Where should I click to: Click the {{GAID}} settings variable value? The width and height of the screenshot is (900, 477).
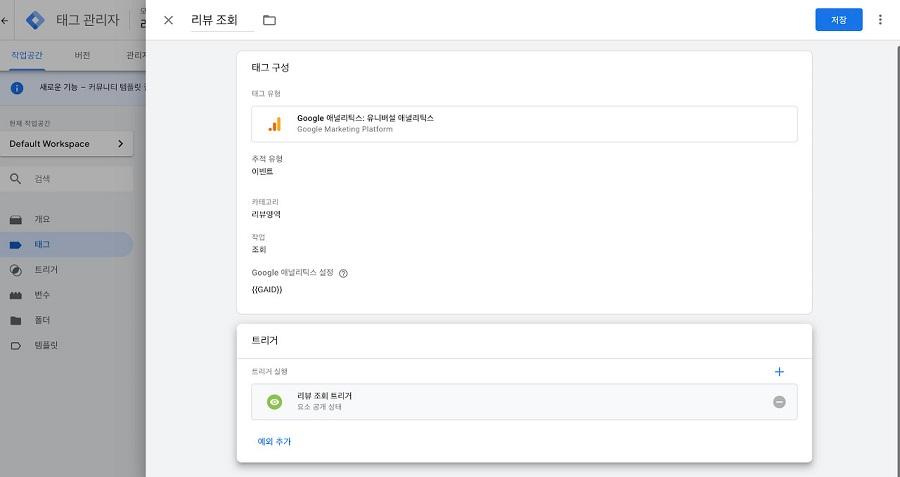pyautogui.click(x=267, y=290)
